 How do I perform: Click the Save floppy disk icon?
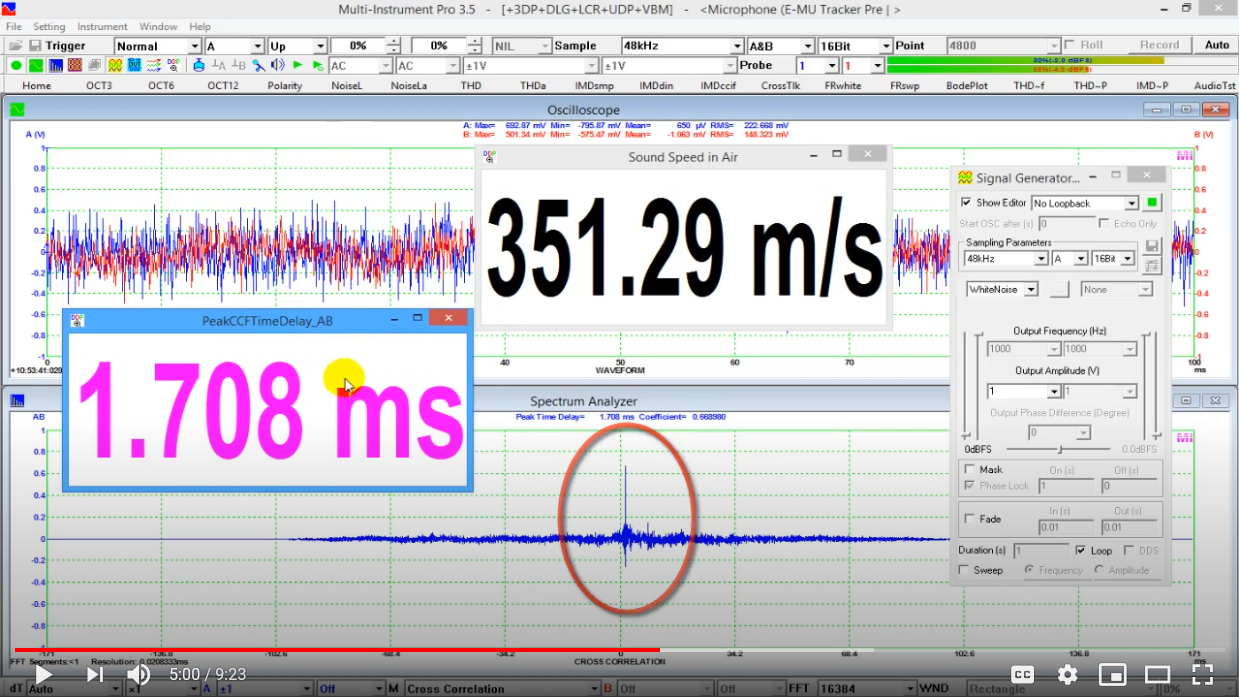tap(35, 46)
